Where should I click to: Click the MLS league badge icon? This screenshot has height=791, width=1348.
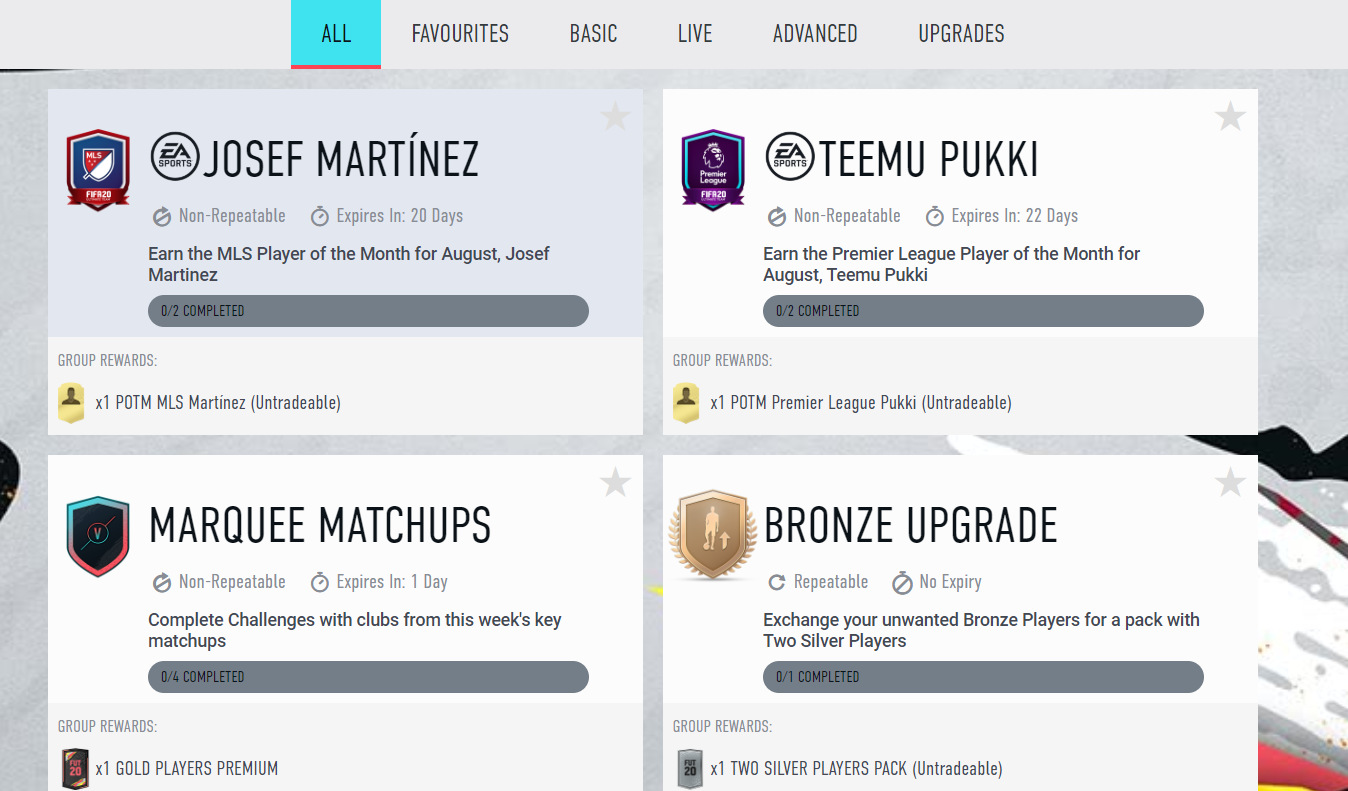pyautogui.click(x=98, y=170)
